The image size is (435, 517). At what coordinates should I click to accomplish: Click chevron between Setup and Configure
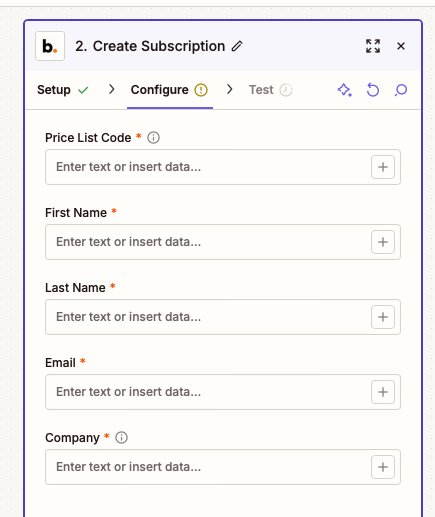[x=112, y=89]
